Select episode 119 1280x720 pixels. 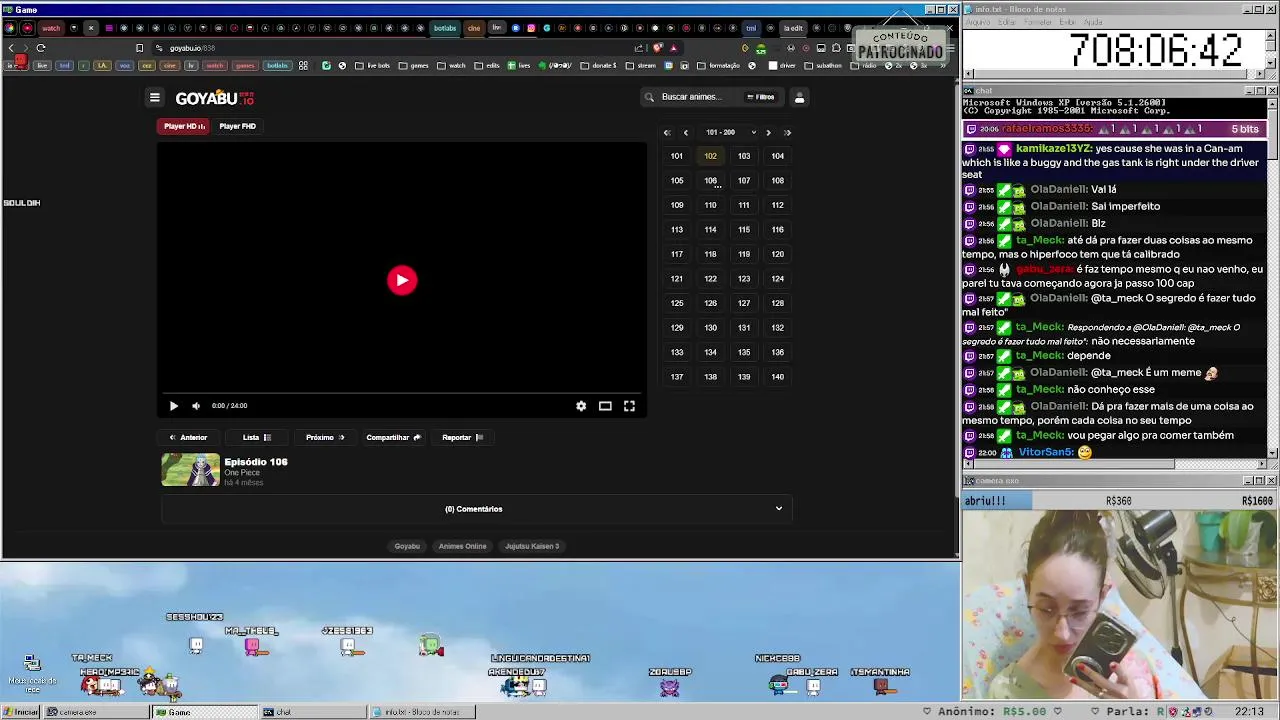744,254
